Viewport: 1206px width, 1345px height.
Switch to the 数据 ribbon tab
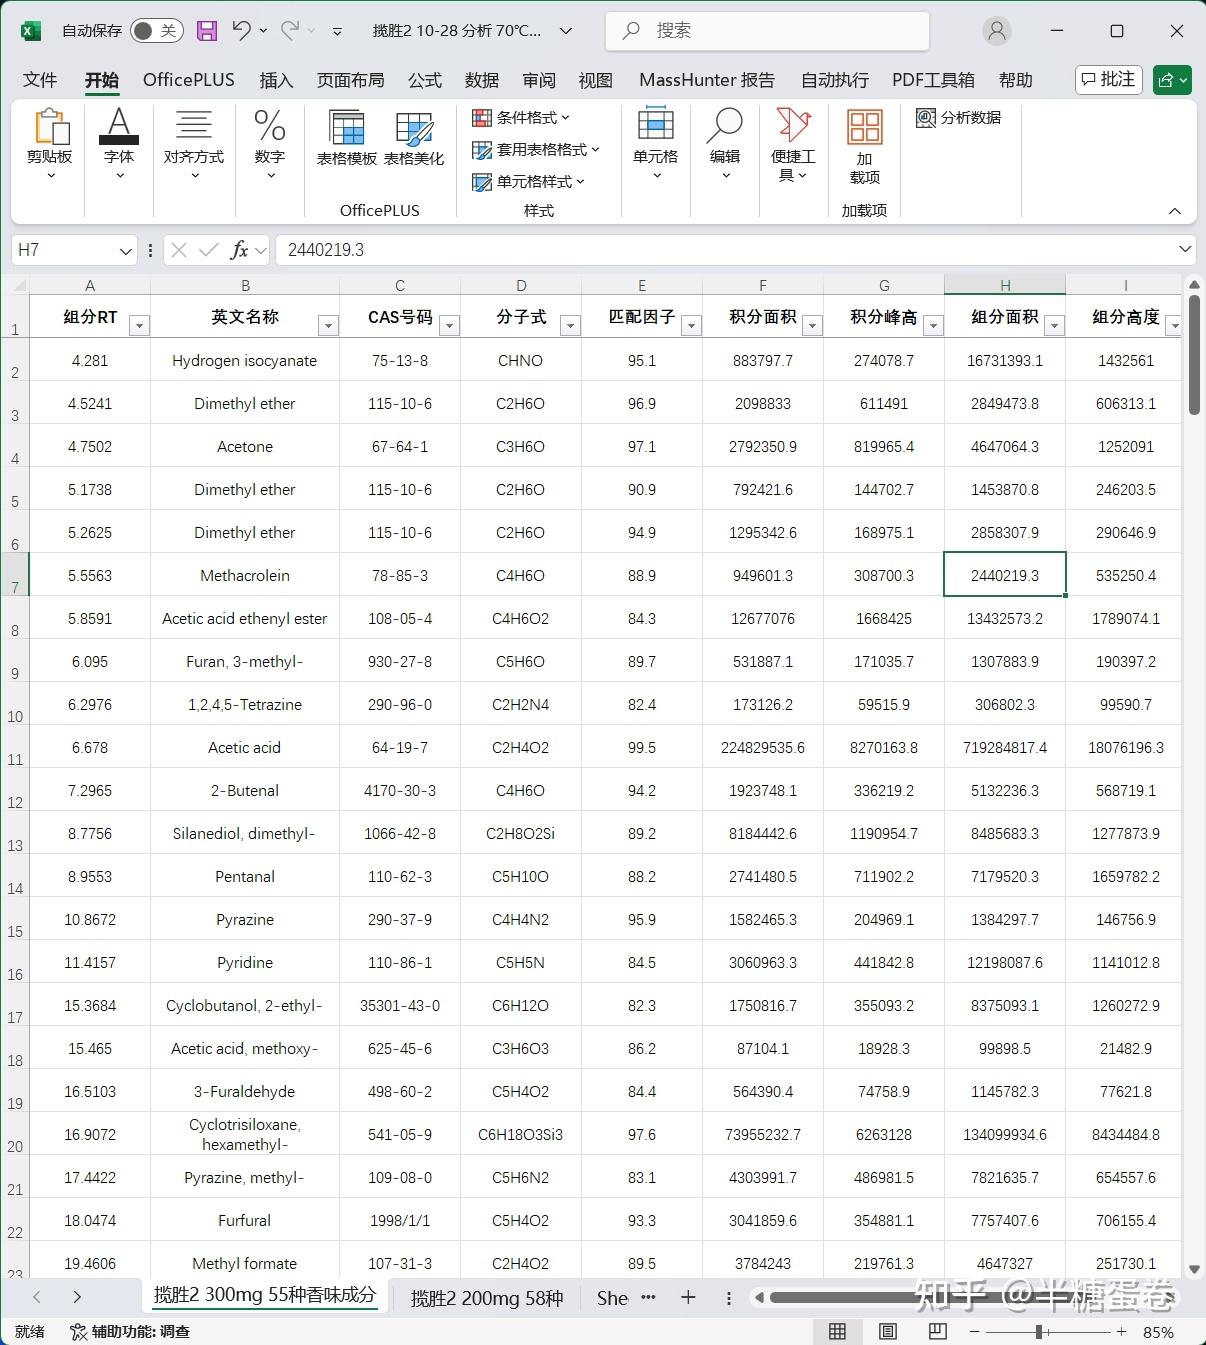pyautogui.click(x=480, y=80)
